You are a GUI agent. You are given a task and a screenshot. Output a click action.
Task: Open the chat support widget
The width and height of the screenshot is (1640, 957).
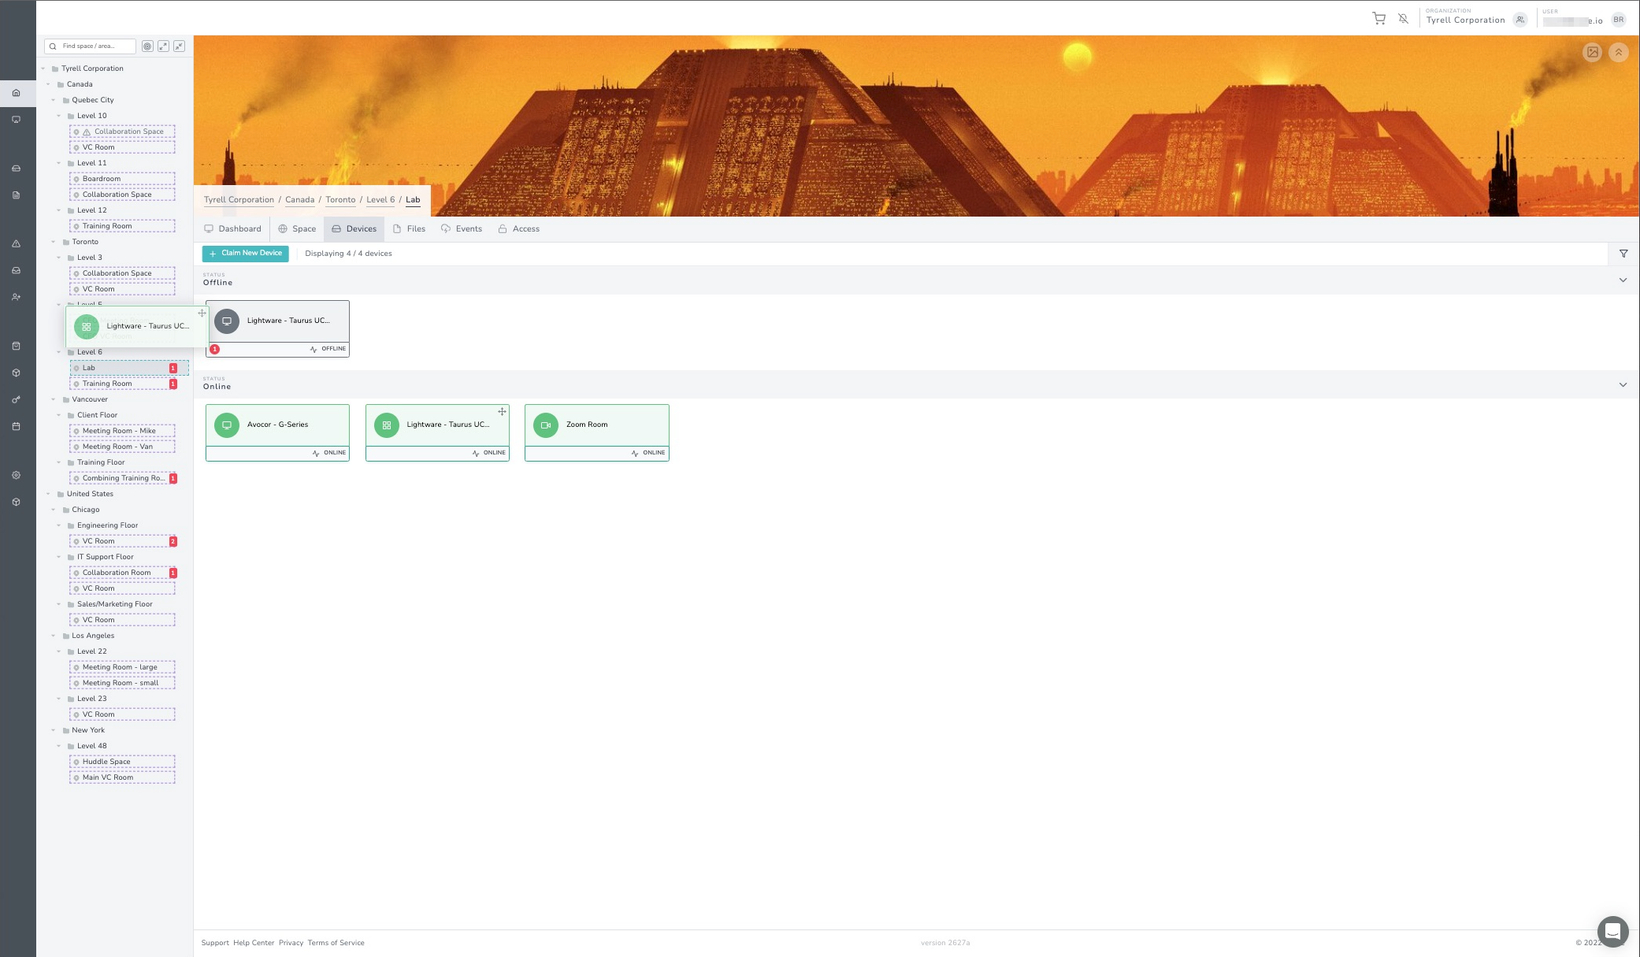pyautogui.click(x=1612, y=931)
